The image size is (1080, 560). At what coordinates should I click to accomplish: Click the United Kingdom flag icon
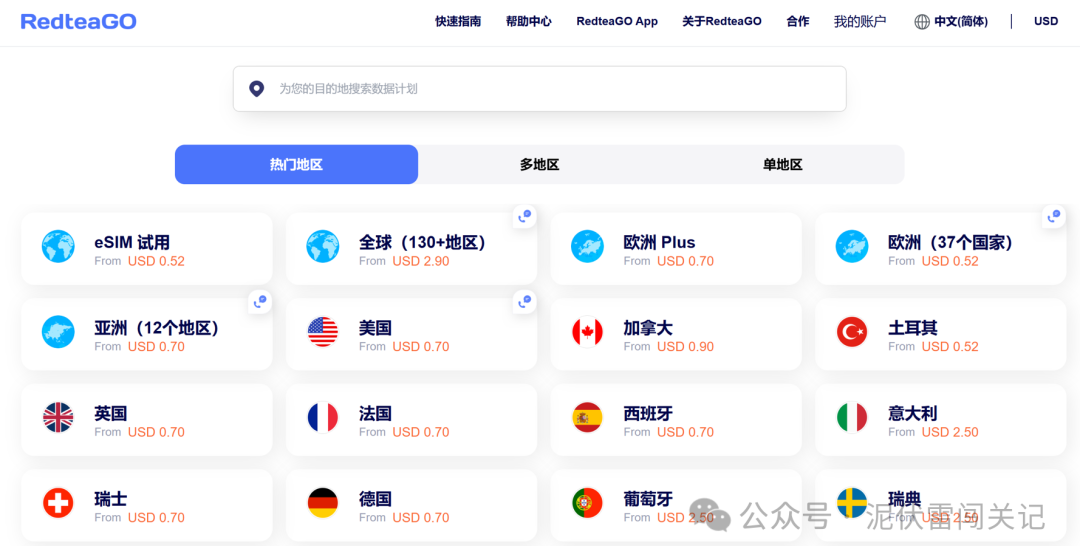tap(59, 417)
